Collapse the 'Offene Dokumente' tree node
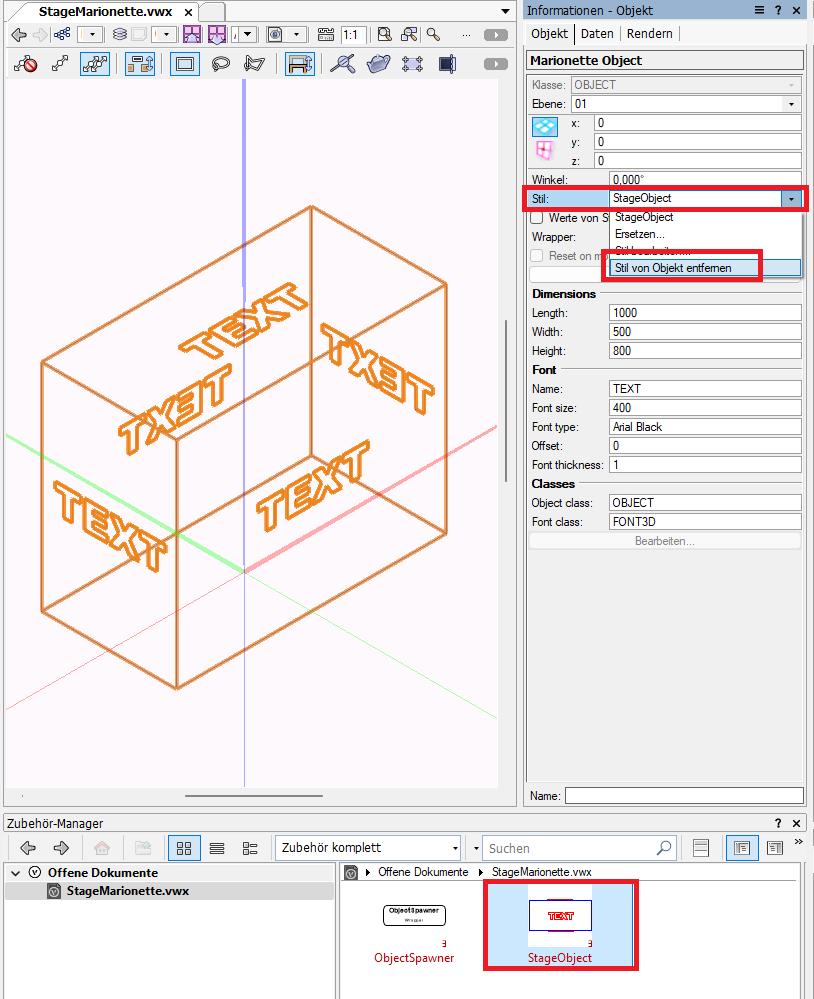Screen dimensions: 814x999 pos(15,872)
